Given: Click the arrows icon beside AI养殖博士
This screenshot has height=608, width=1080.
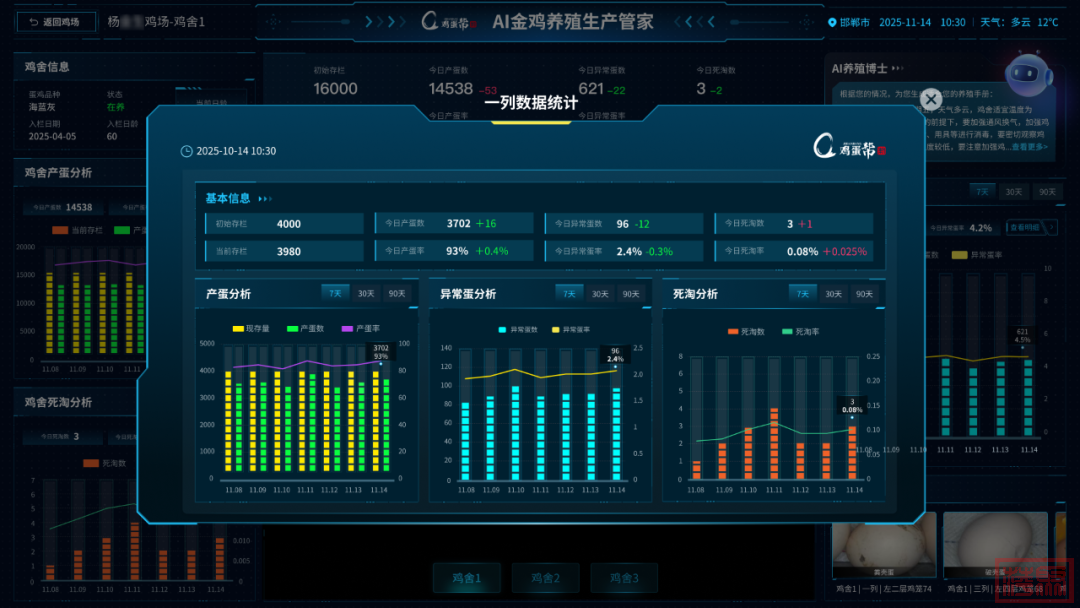Looking at the screenshot, I should tap(897, 68).
